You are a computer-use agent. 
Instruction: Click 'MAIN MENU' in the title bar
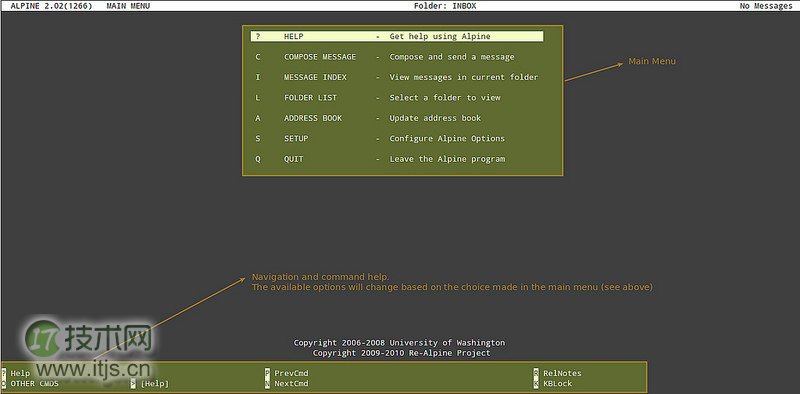coord(128,6)
